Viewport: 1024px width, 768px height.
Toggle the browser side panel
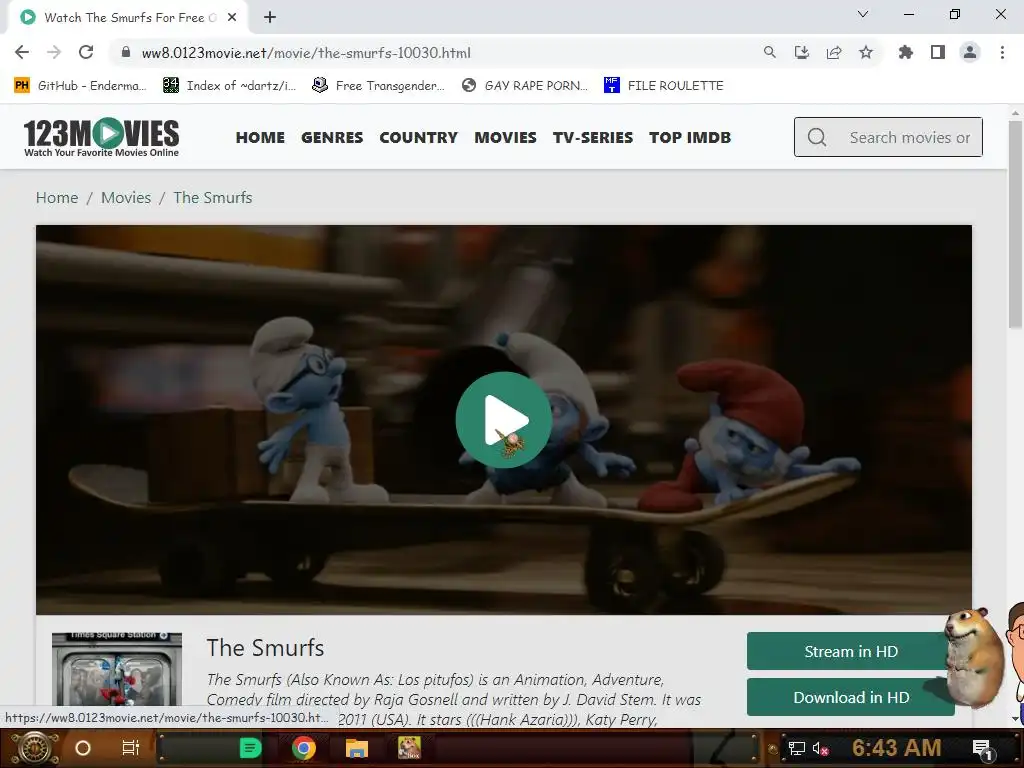(938, 52)
